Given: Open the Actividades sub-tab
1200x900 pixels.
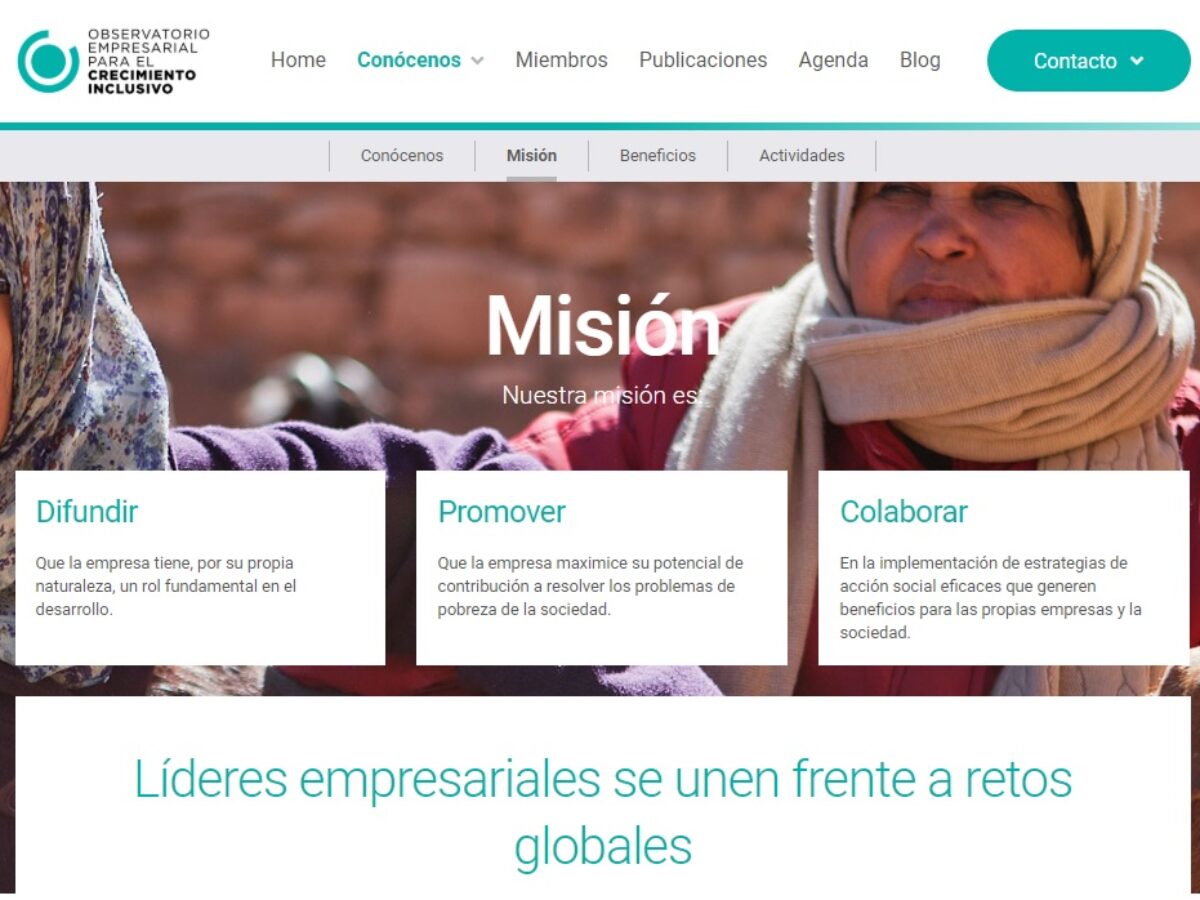Looking at the screenshot, I should tap(802, 156).
